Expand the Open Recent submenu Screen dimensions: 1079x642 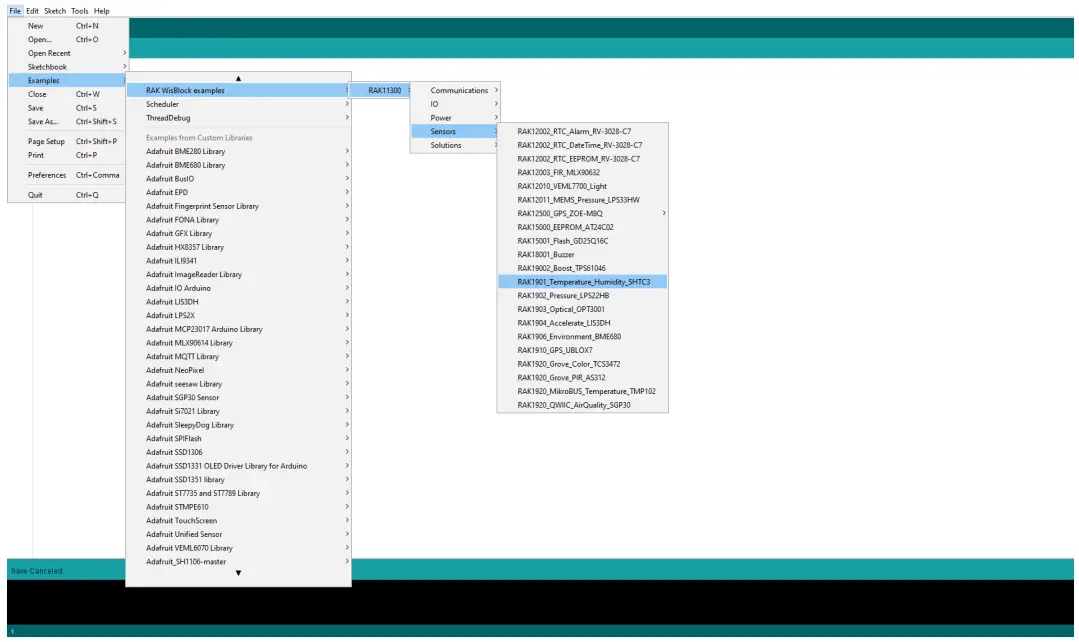67,53
